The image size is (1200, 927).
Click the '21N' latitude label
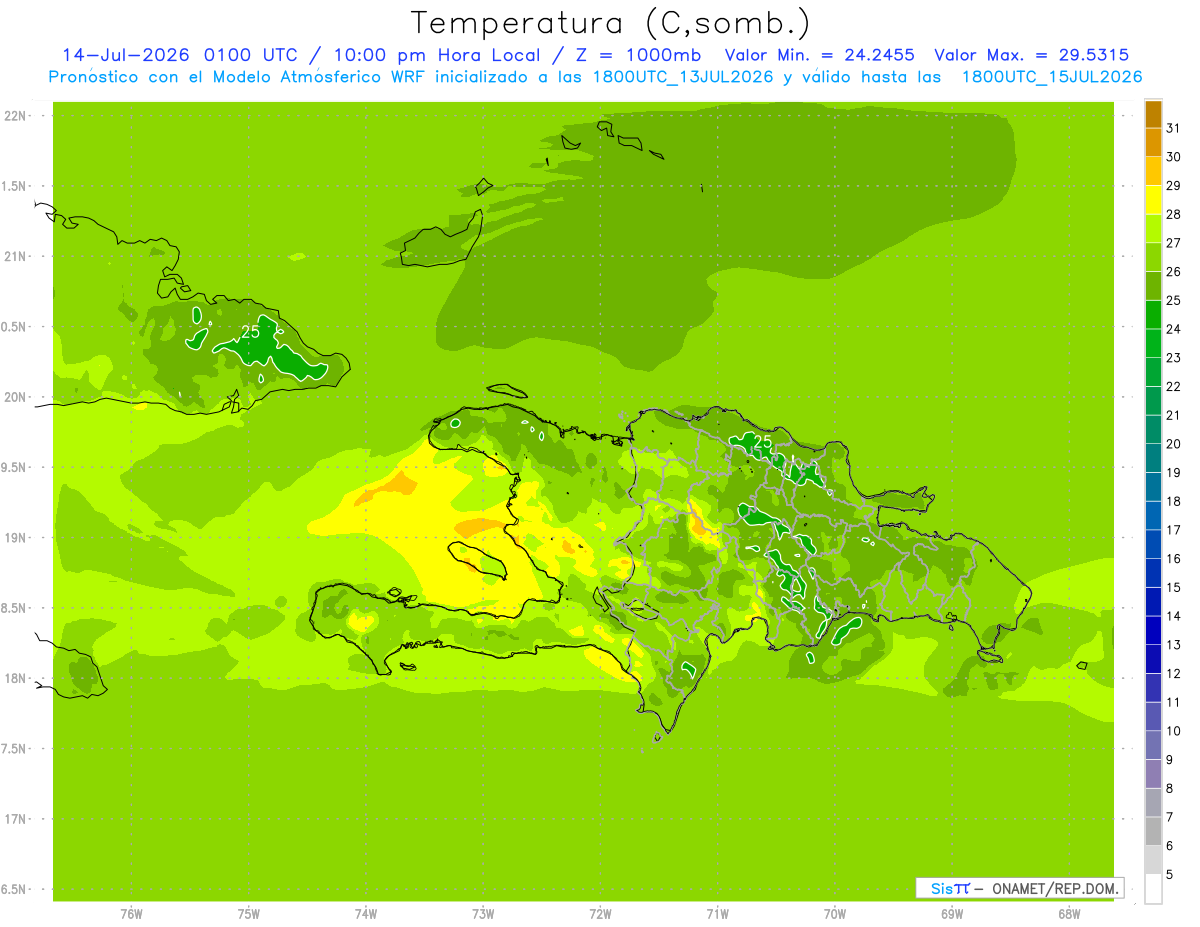point(15,256)
